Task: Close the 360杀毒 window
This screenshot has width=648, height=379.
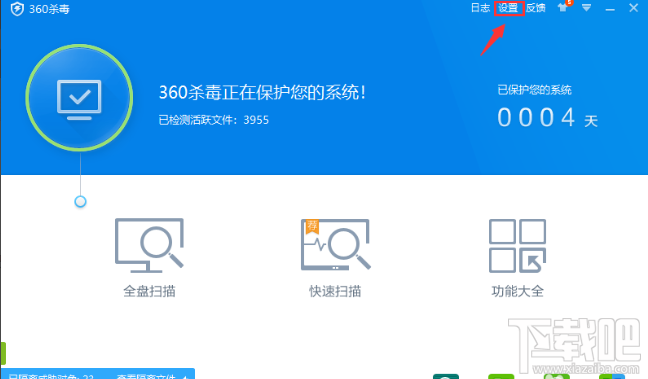Action: click(634, 7)
